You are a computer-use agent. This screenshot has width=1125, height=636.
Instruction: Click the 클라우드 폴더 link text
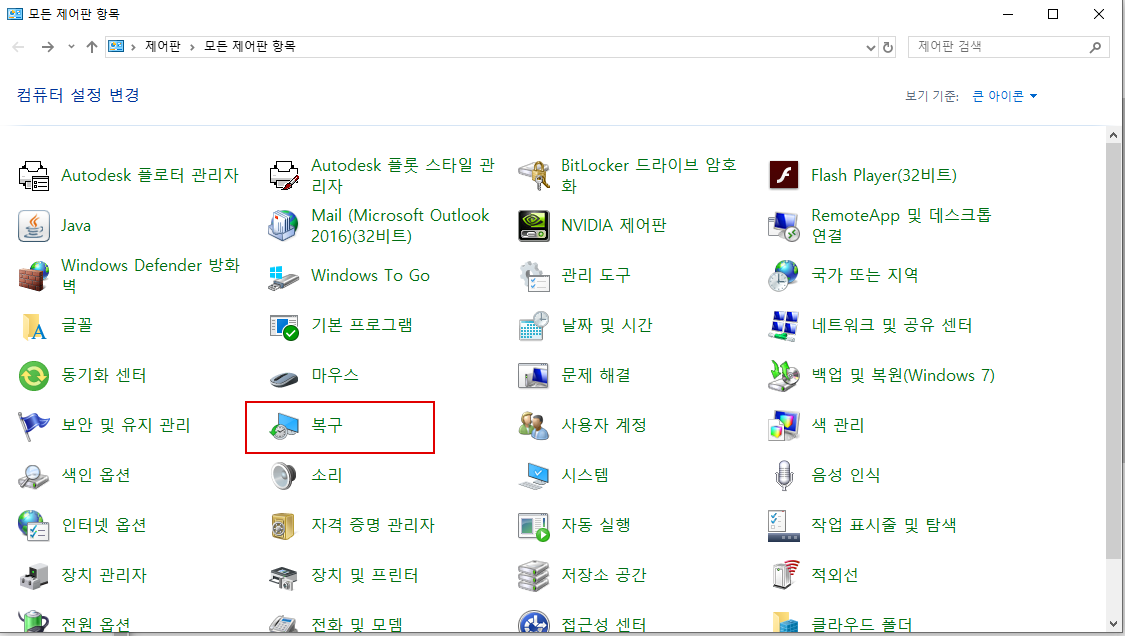pyautogui.click(x=861, y=625)
